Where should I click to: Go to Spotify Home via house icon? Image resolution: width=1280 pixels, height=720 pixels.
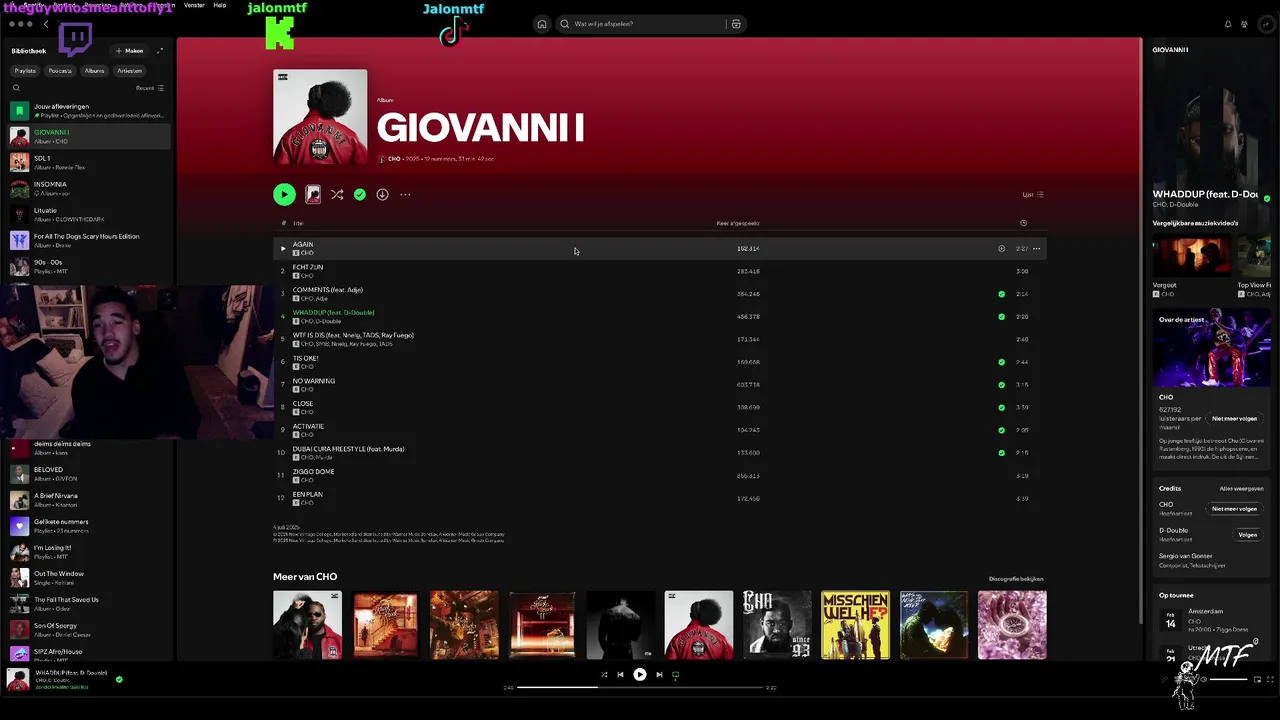point(542,24)
